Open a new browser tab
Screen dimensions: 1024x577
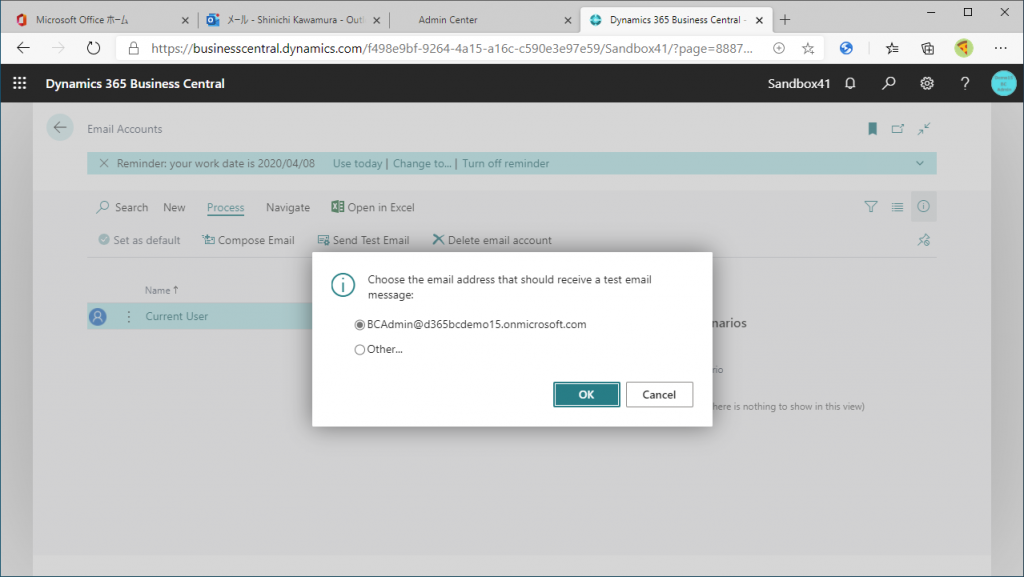[785, 20]
